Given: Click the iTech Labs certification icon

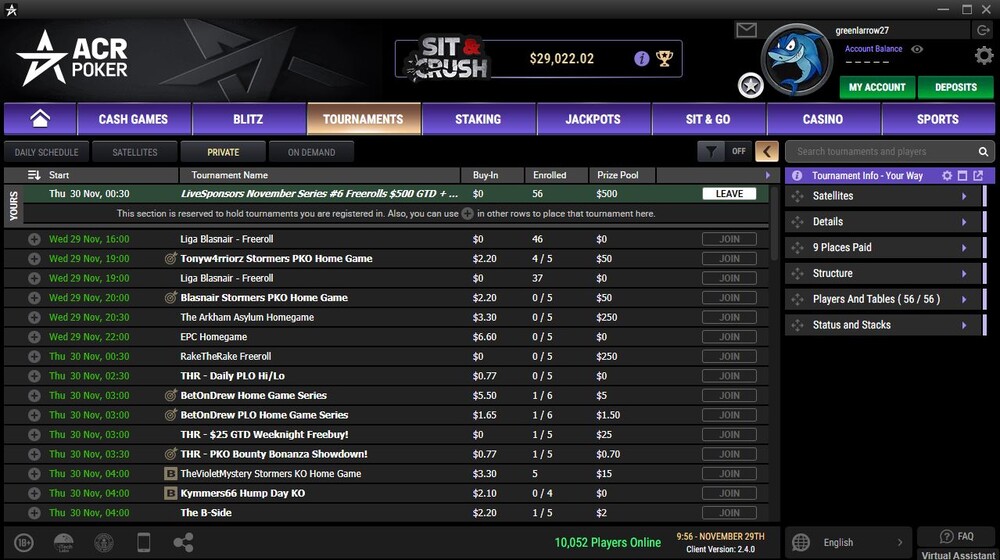Looking at the screenshot, I should point(64,543).
